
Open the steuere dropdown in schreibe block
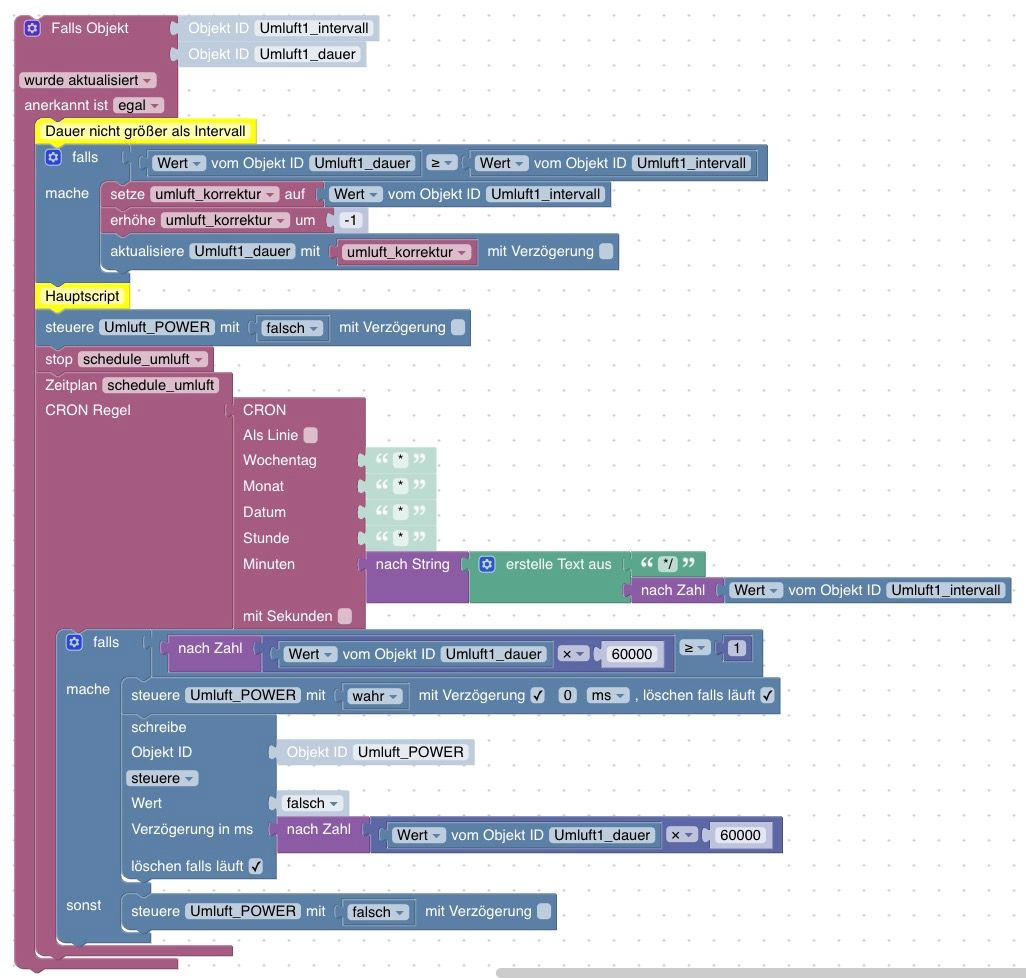click(x=162, y=778)
